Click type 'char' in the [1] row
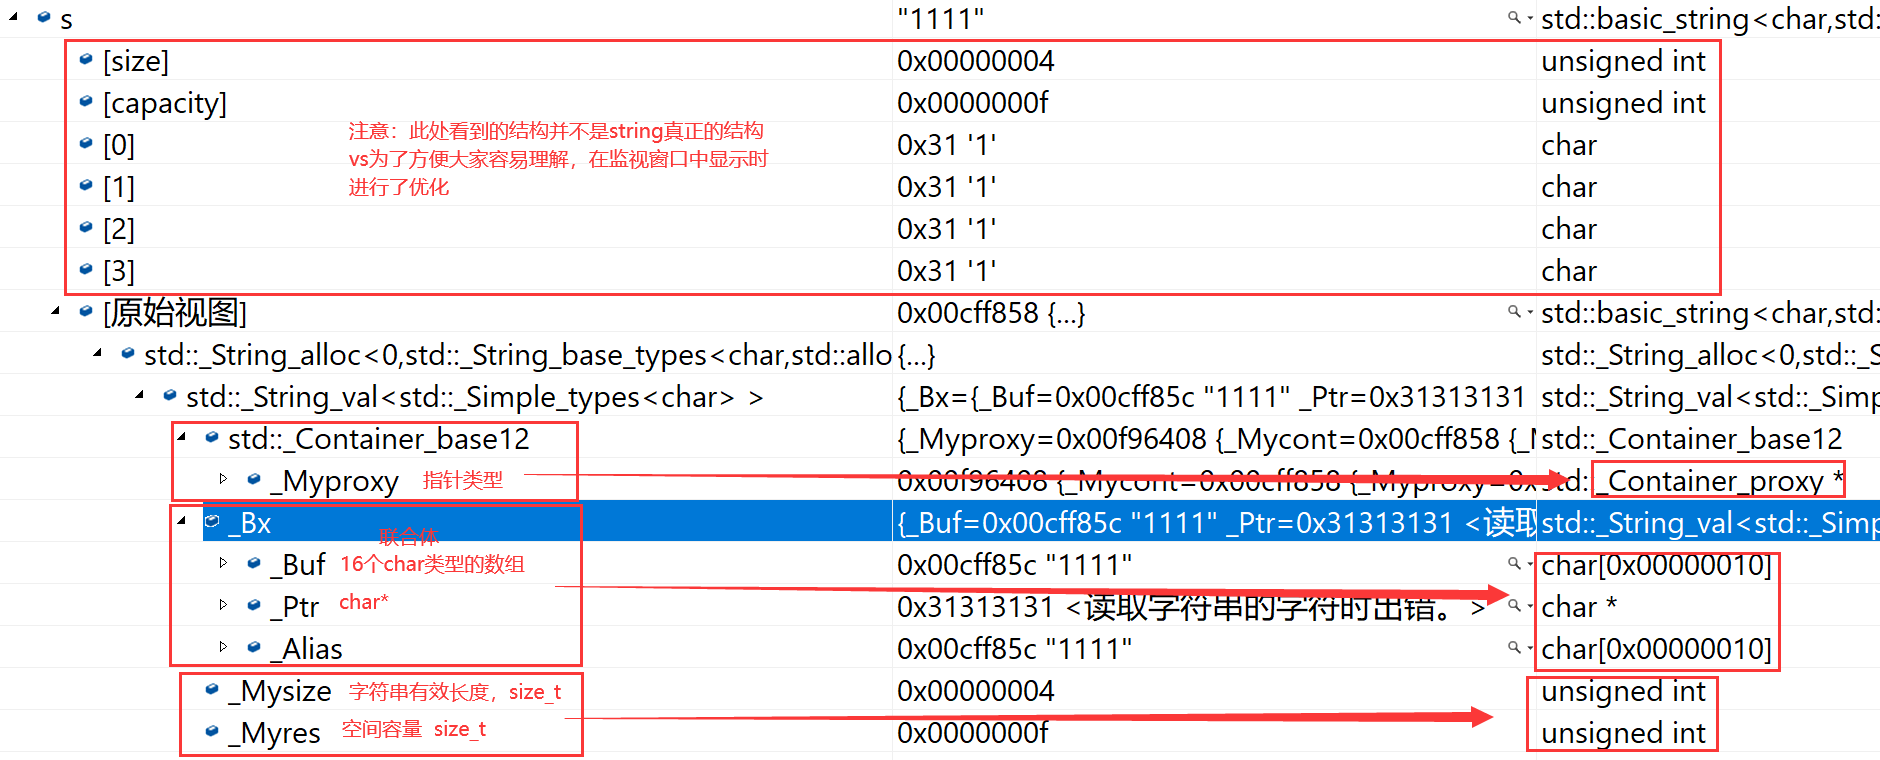The height and width of the screenshot is (760, 1880). (x=1569, y=187)
